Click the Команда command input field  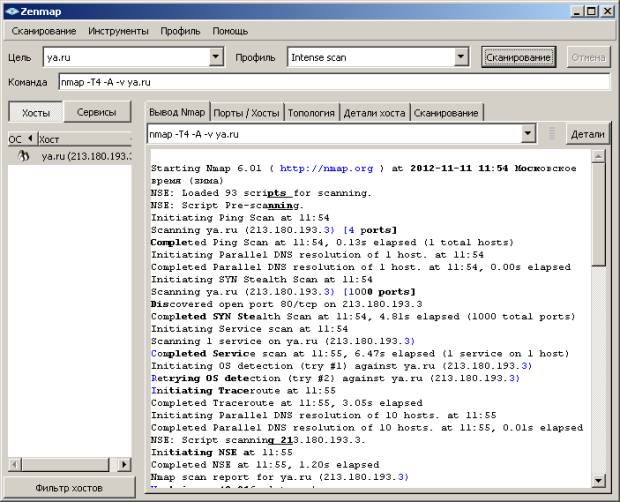(x=334, y=82)
